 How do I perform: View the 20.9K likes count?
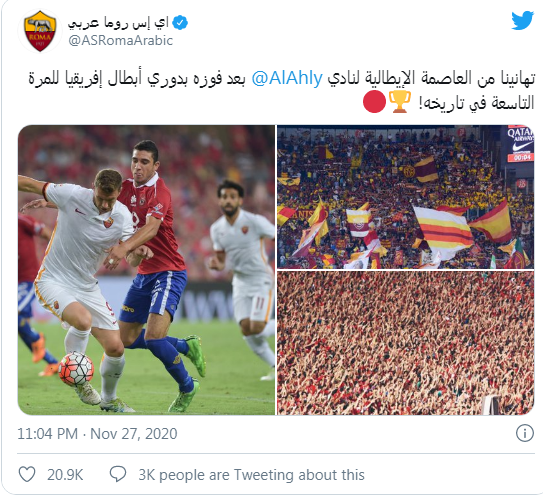[x=65, y=475]
